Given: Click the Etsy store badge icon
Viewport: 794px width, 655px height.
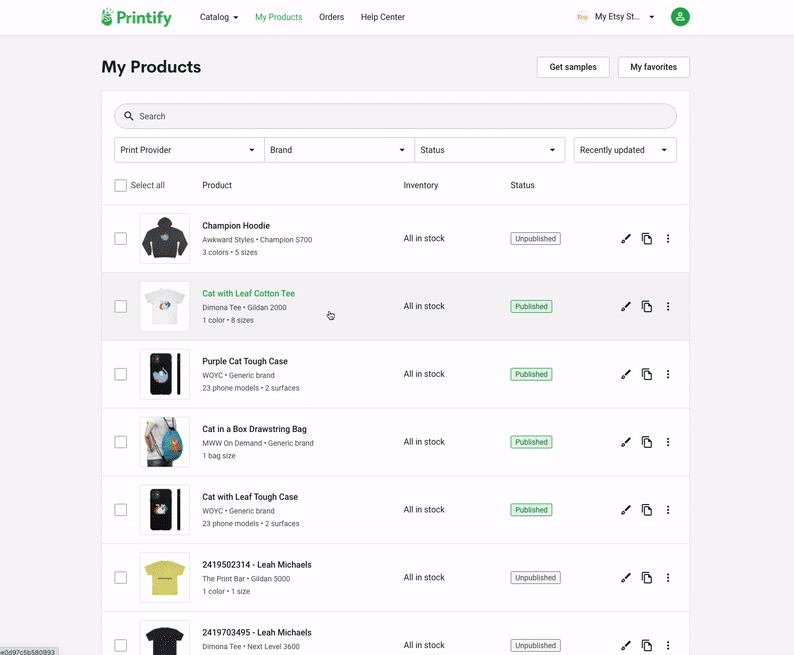Looking at the screenshot, I should pyautogui.click(x=582, y=17).
